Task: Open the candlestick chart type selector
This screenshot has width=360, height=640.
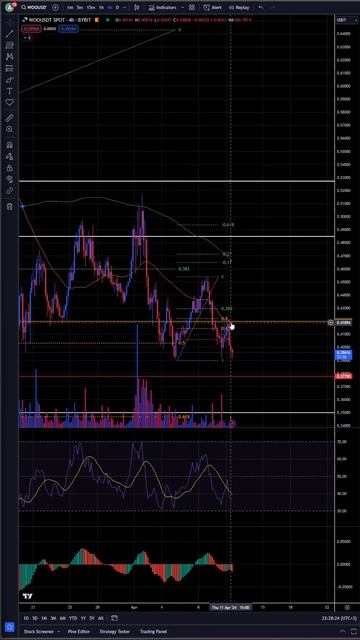Action: pos(137,7)
